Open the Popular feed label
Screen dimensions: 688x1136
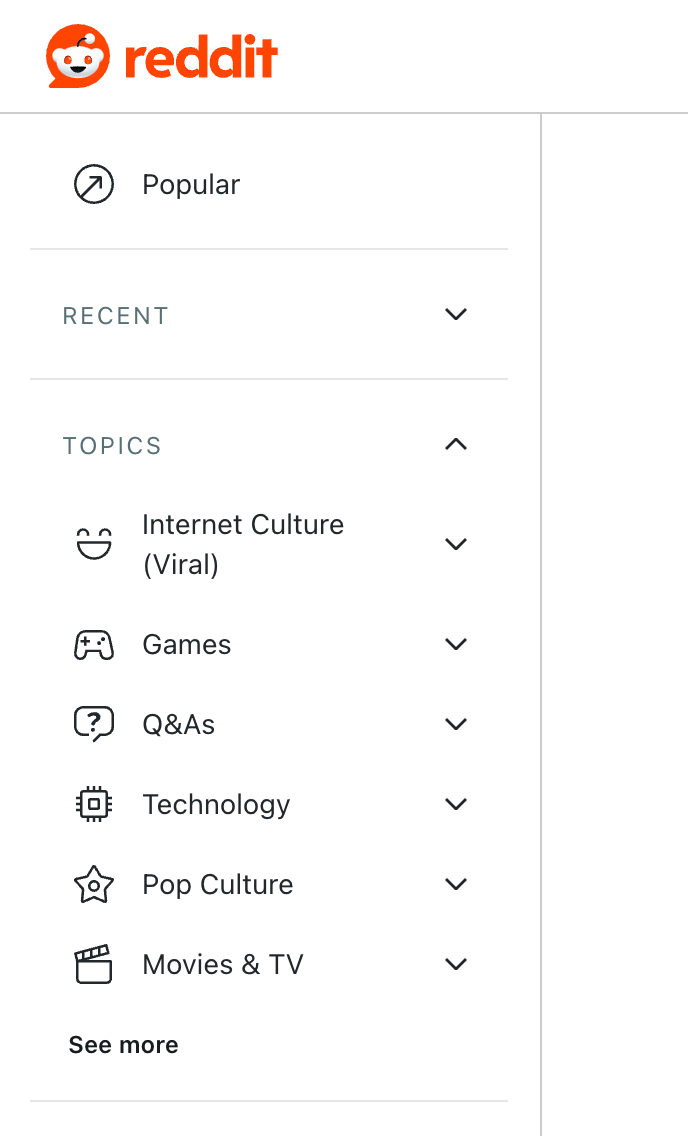point(191,185)
